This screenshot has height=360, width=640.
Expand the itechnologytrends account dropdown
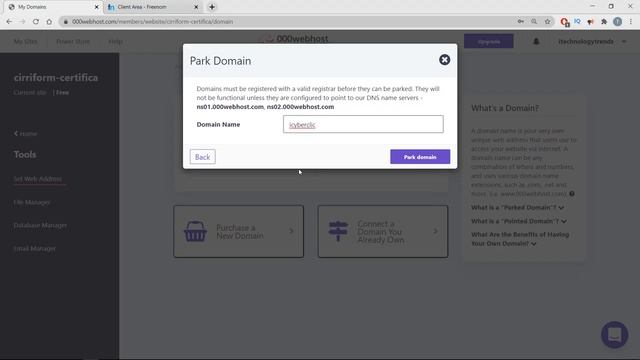click(592, 41)
